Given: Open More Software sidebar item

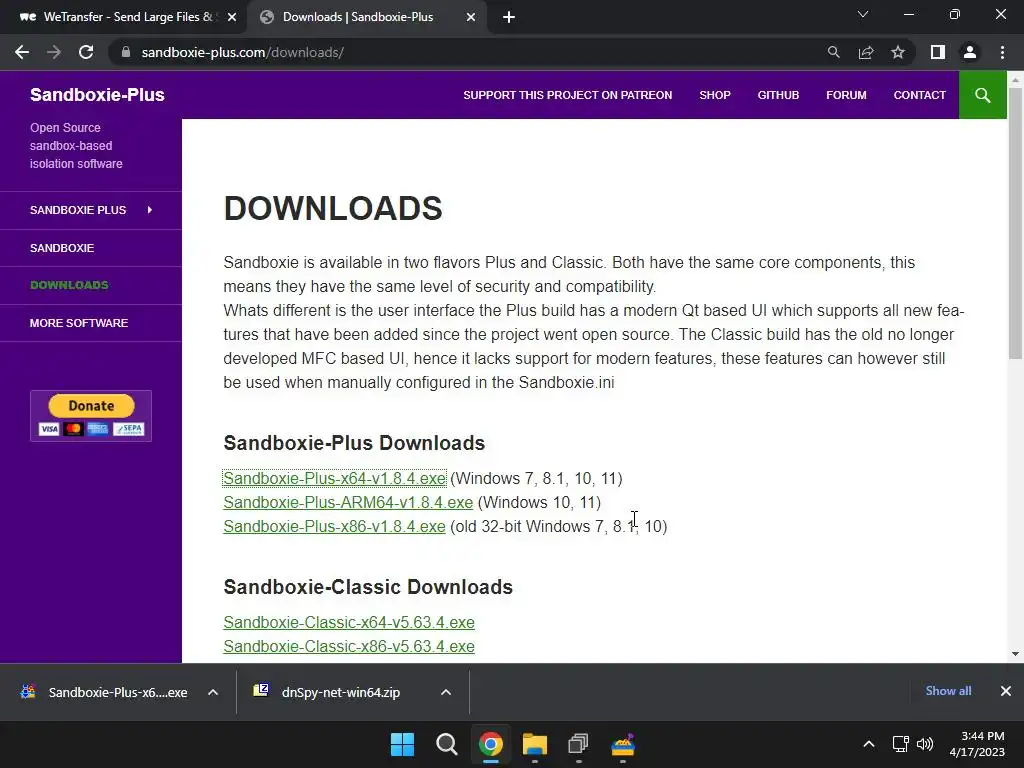Looking at the screenshot, I should 78,323.
